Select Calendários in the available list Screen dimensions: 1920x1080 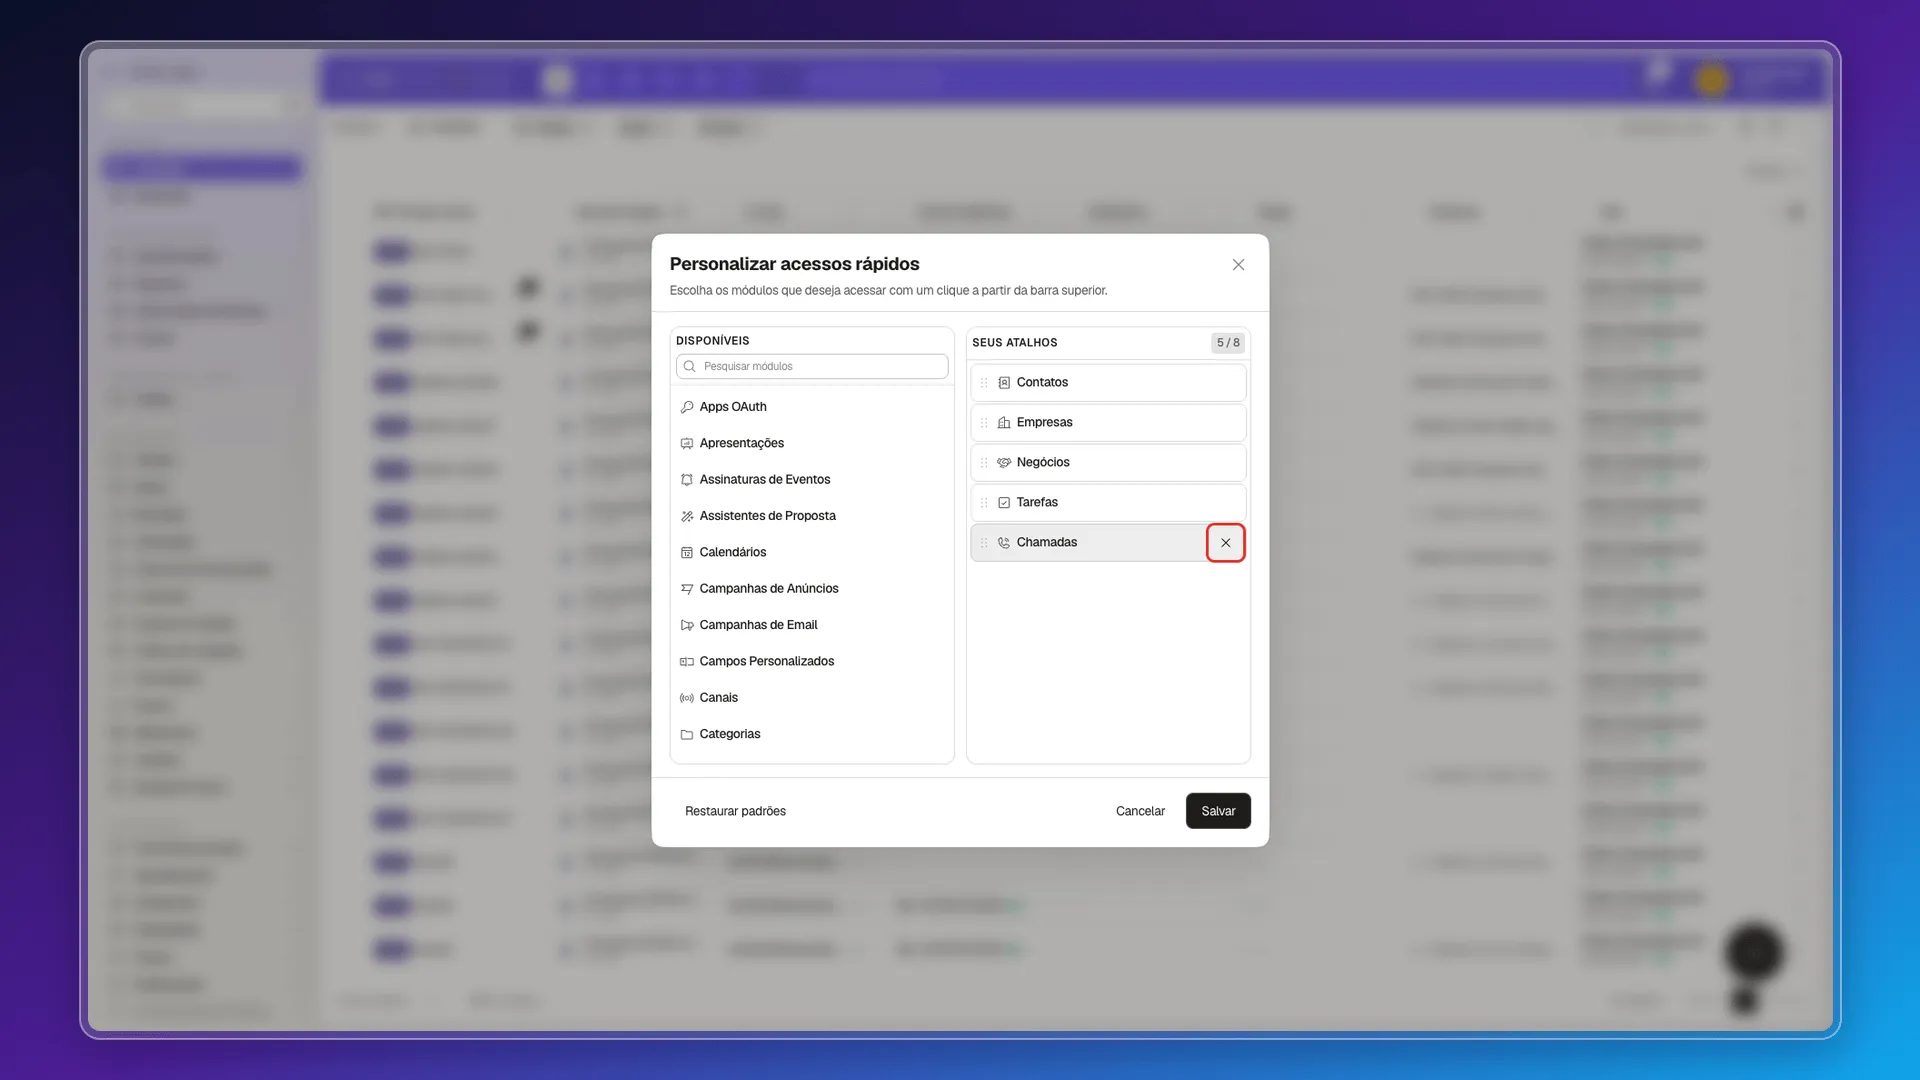812,552
